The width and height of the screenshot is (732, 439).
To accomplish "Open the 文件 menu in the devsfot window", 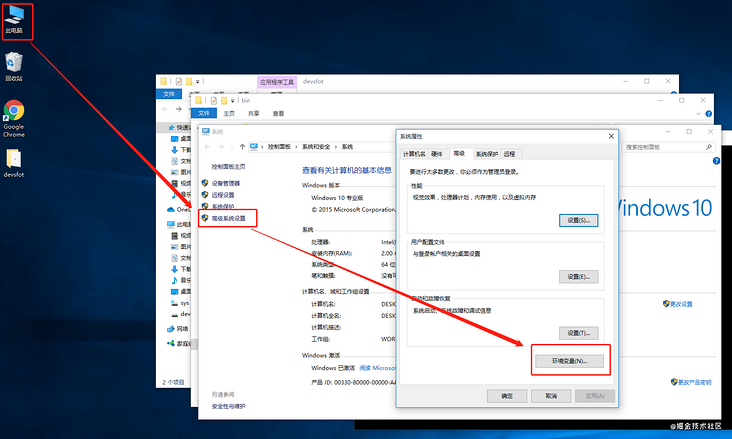I will tap(169, 94).
